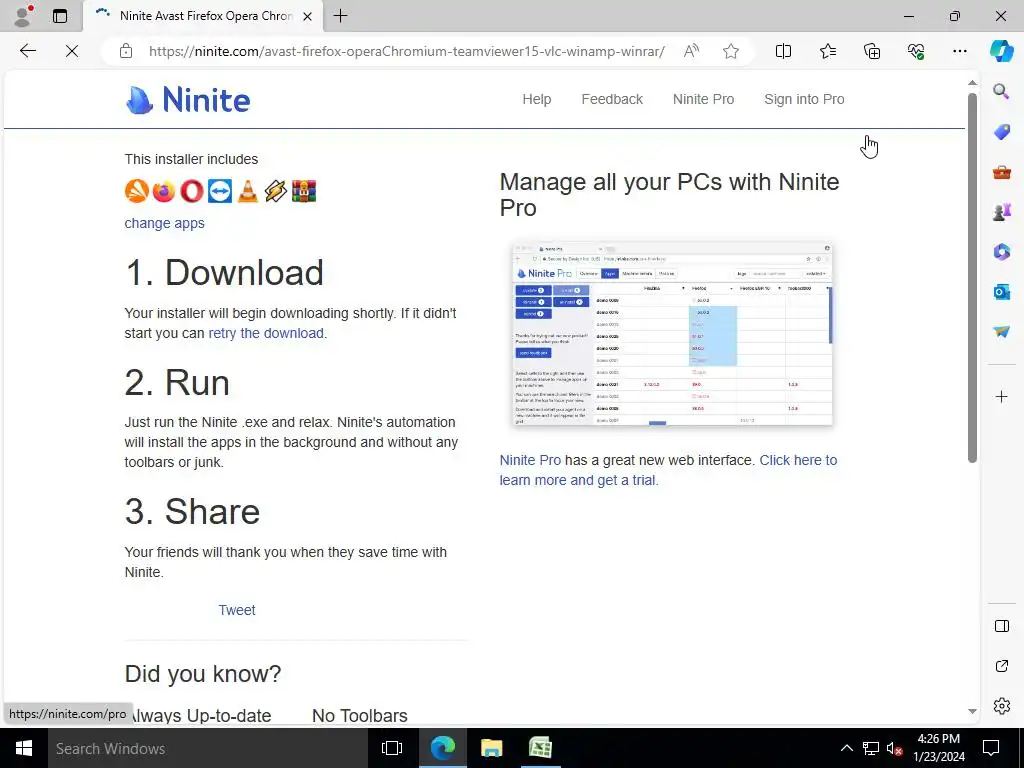Add a sidebar app with plus
This screenshot has height=768, width=1024.
1001,396
